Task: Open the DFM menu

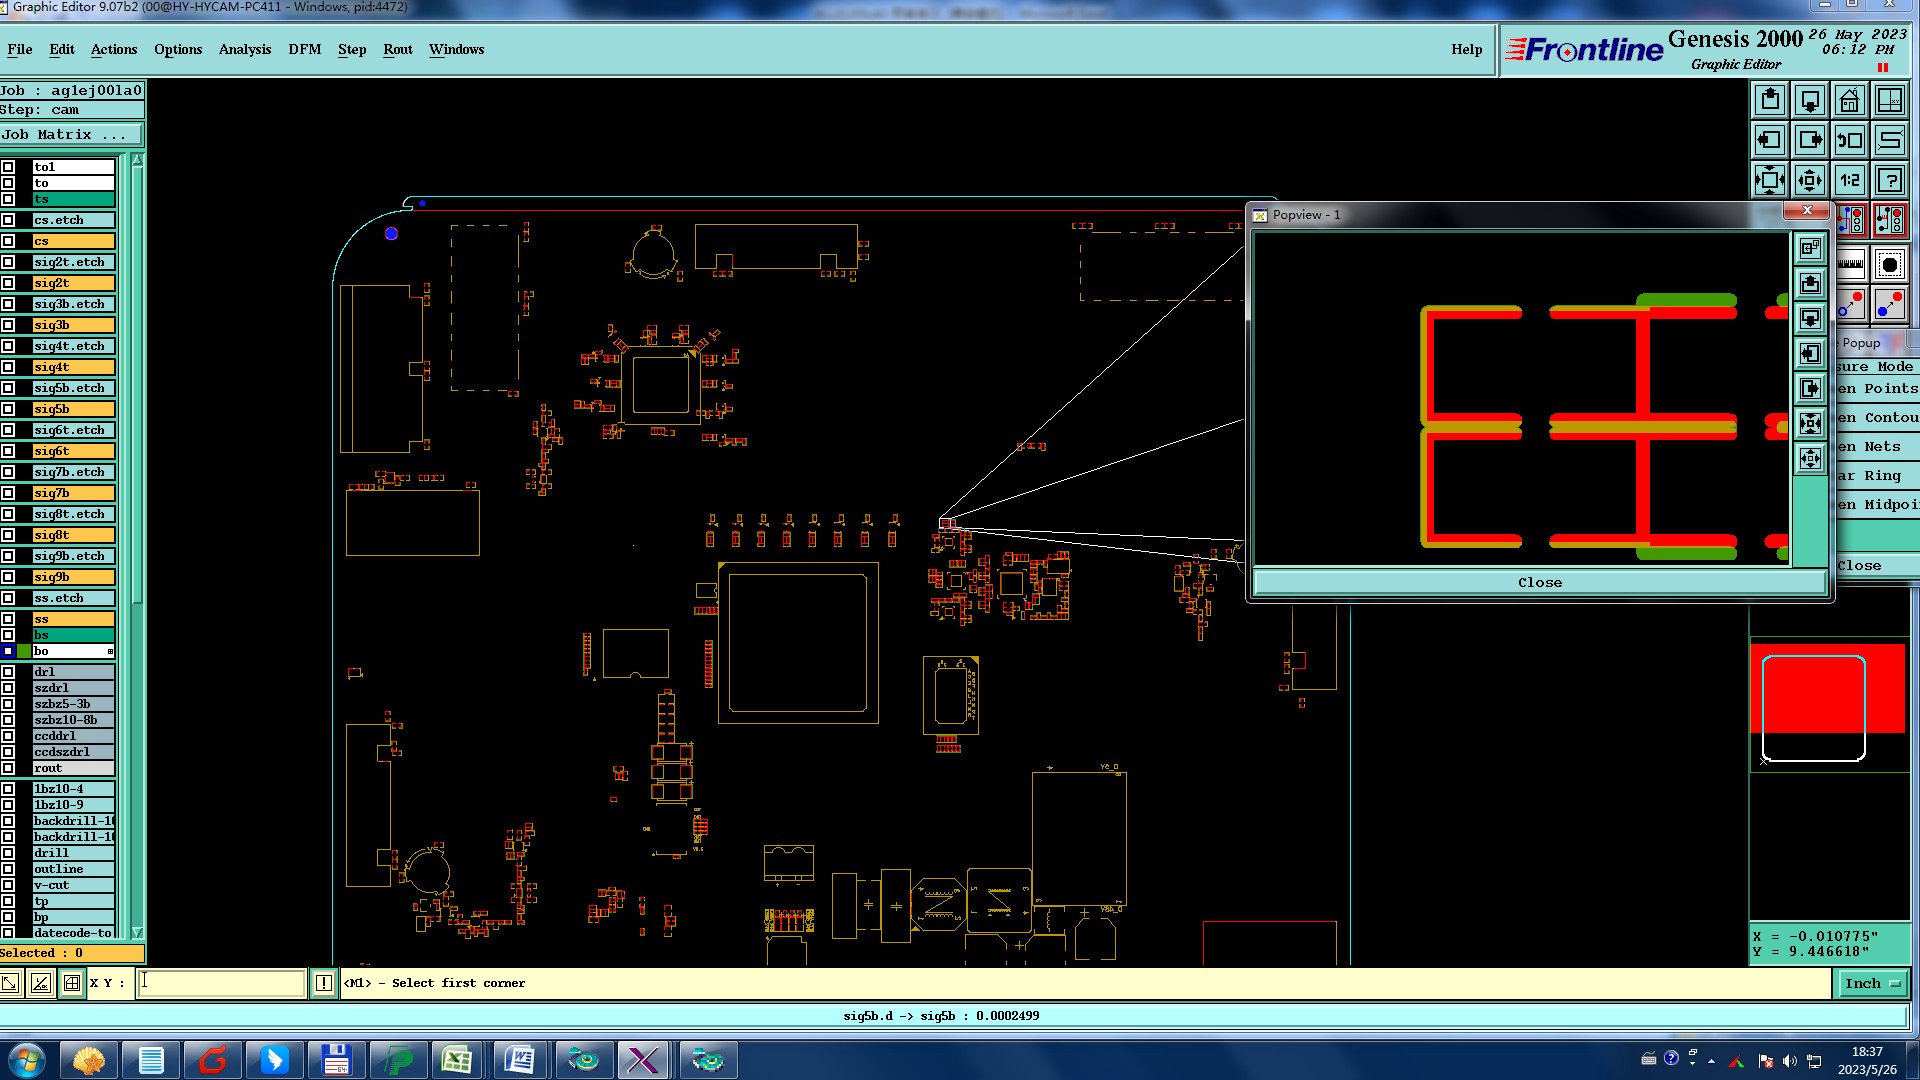Action: 304,49
